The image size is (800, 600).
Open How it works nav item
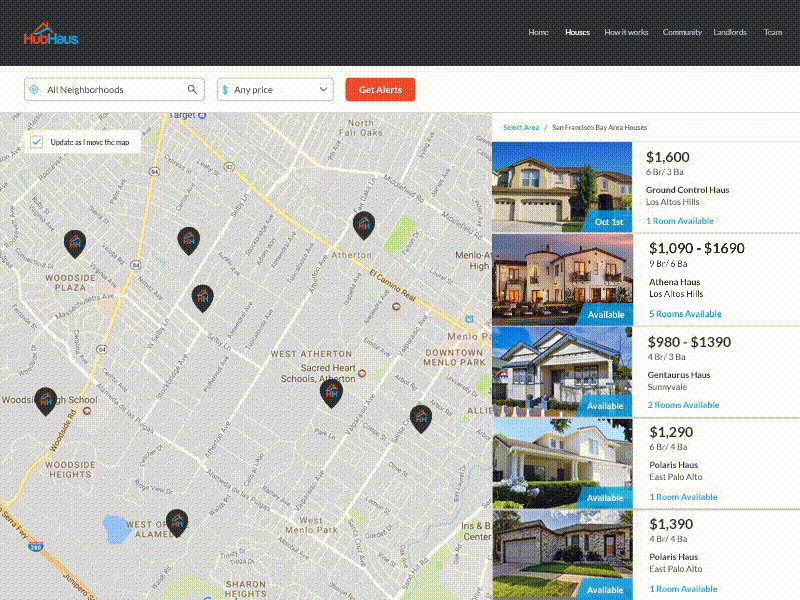coord(626,32)
